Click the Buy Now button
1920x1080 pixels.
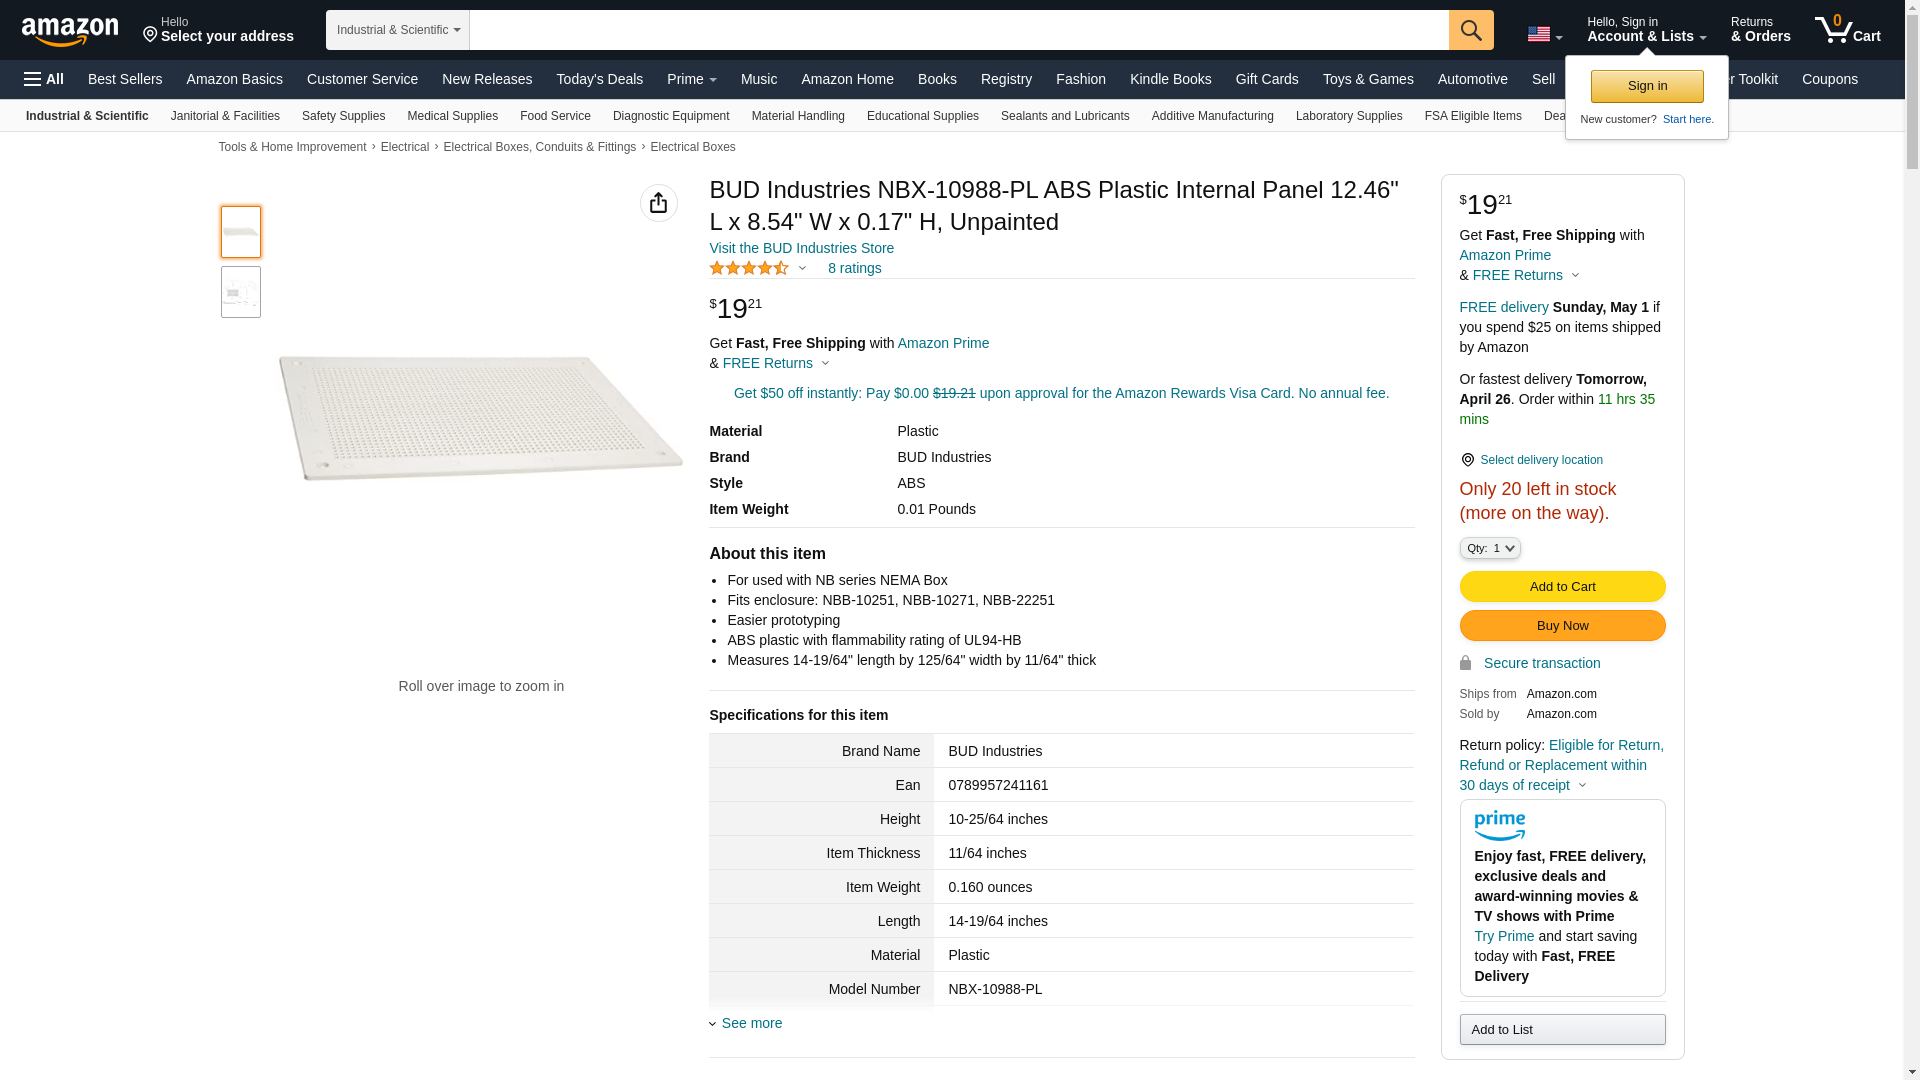[x=1562, y=626]
